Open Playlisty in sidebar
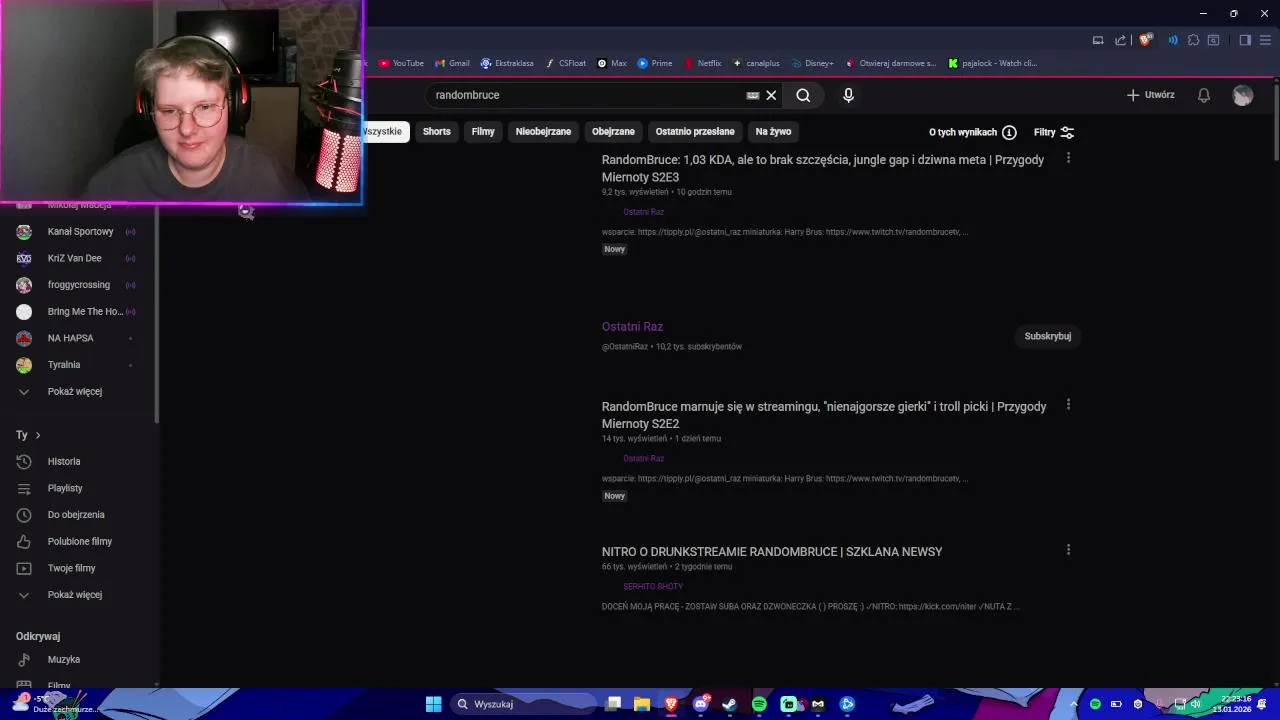 pyautogui.click(x=78, y=488)
